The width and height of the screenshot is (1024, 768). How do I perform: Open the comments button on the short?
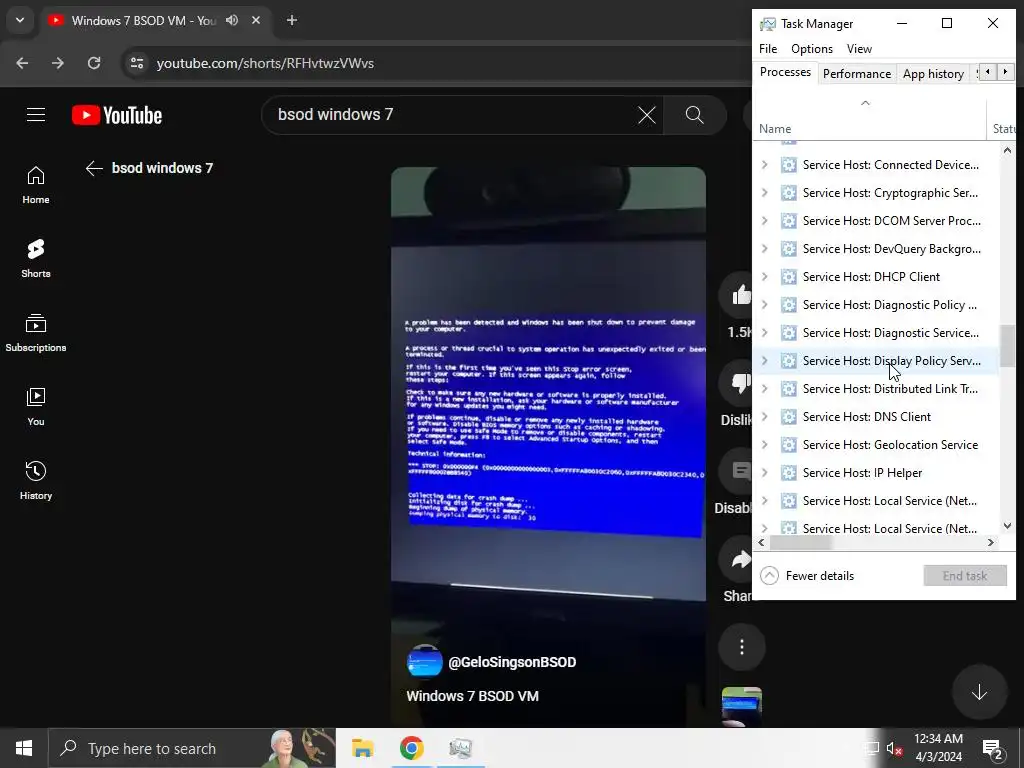[x=738, y=471]
